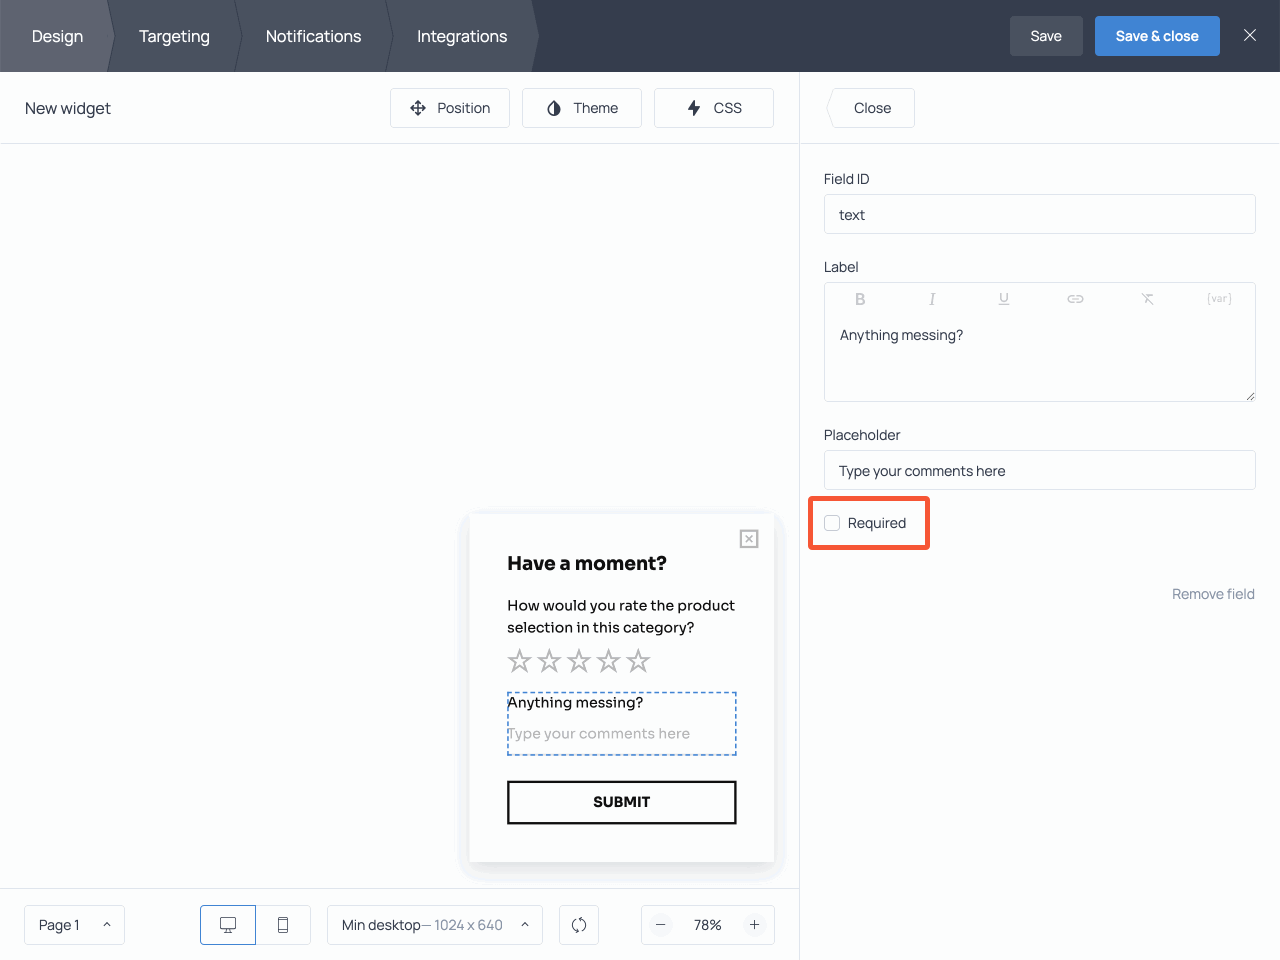Screen dimensions: 1280x960
Task: Insert a link in the label
Action: point(1075,299)
